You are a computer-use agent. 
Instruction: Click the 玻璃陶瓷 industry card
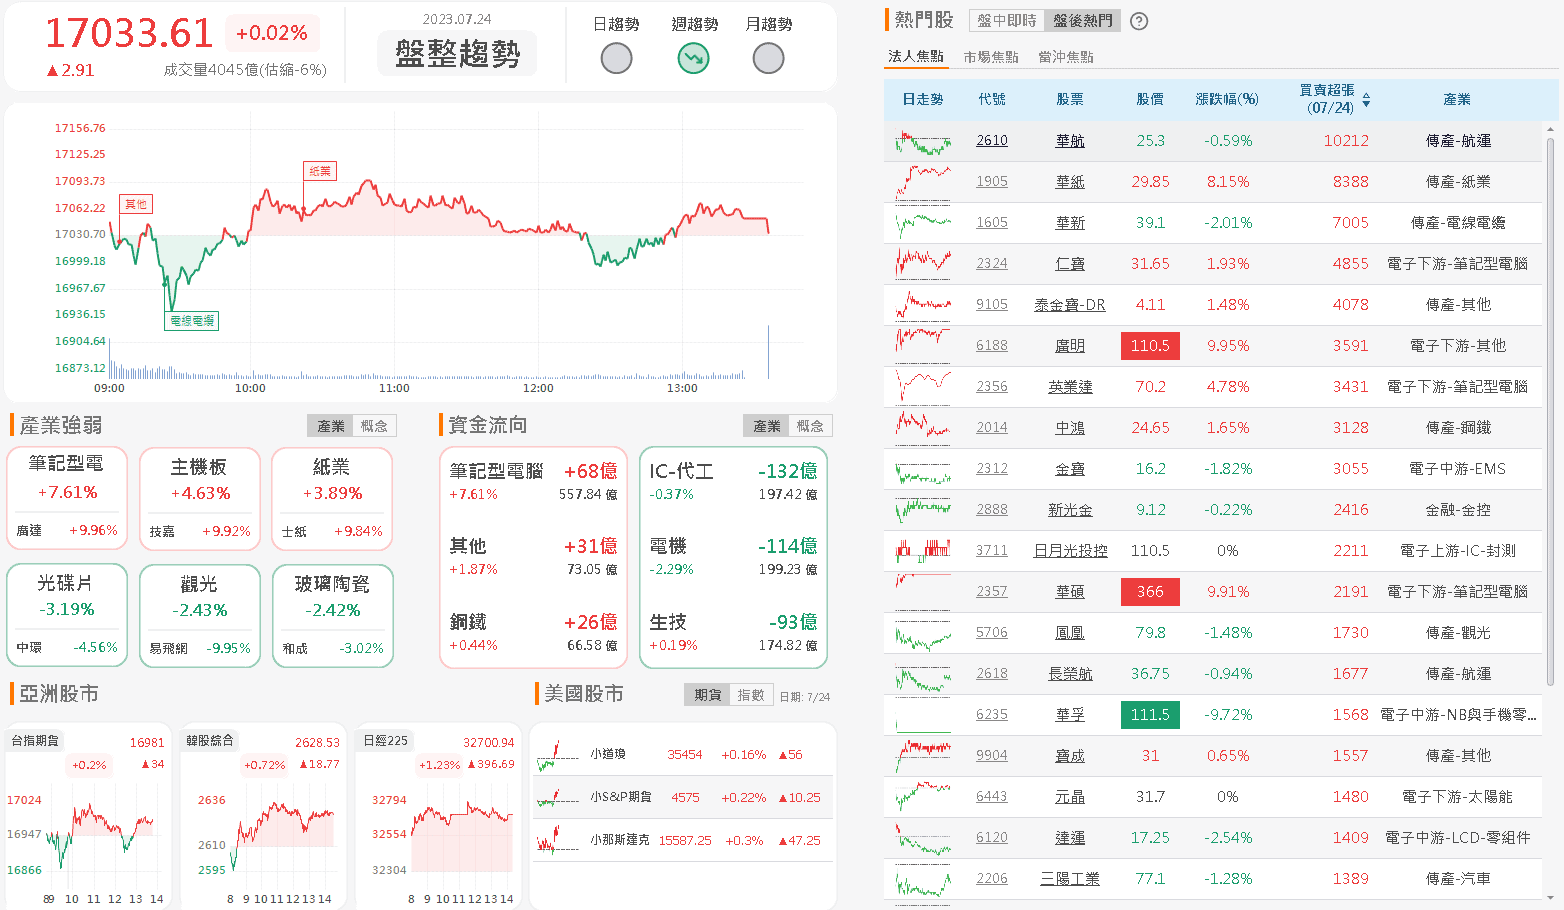[x=332, y=616]
